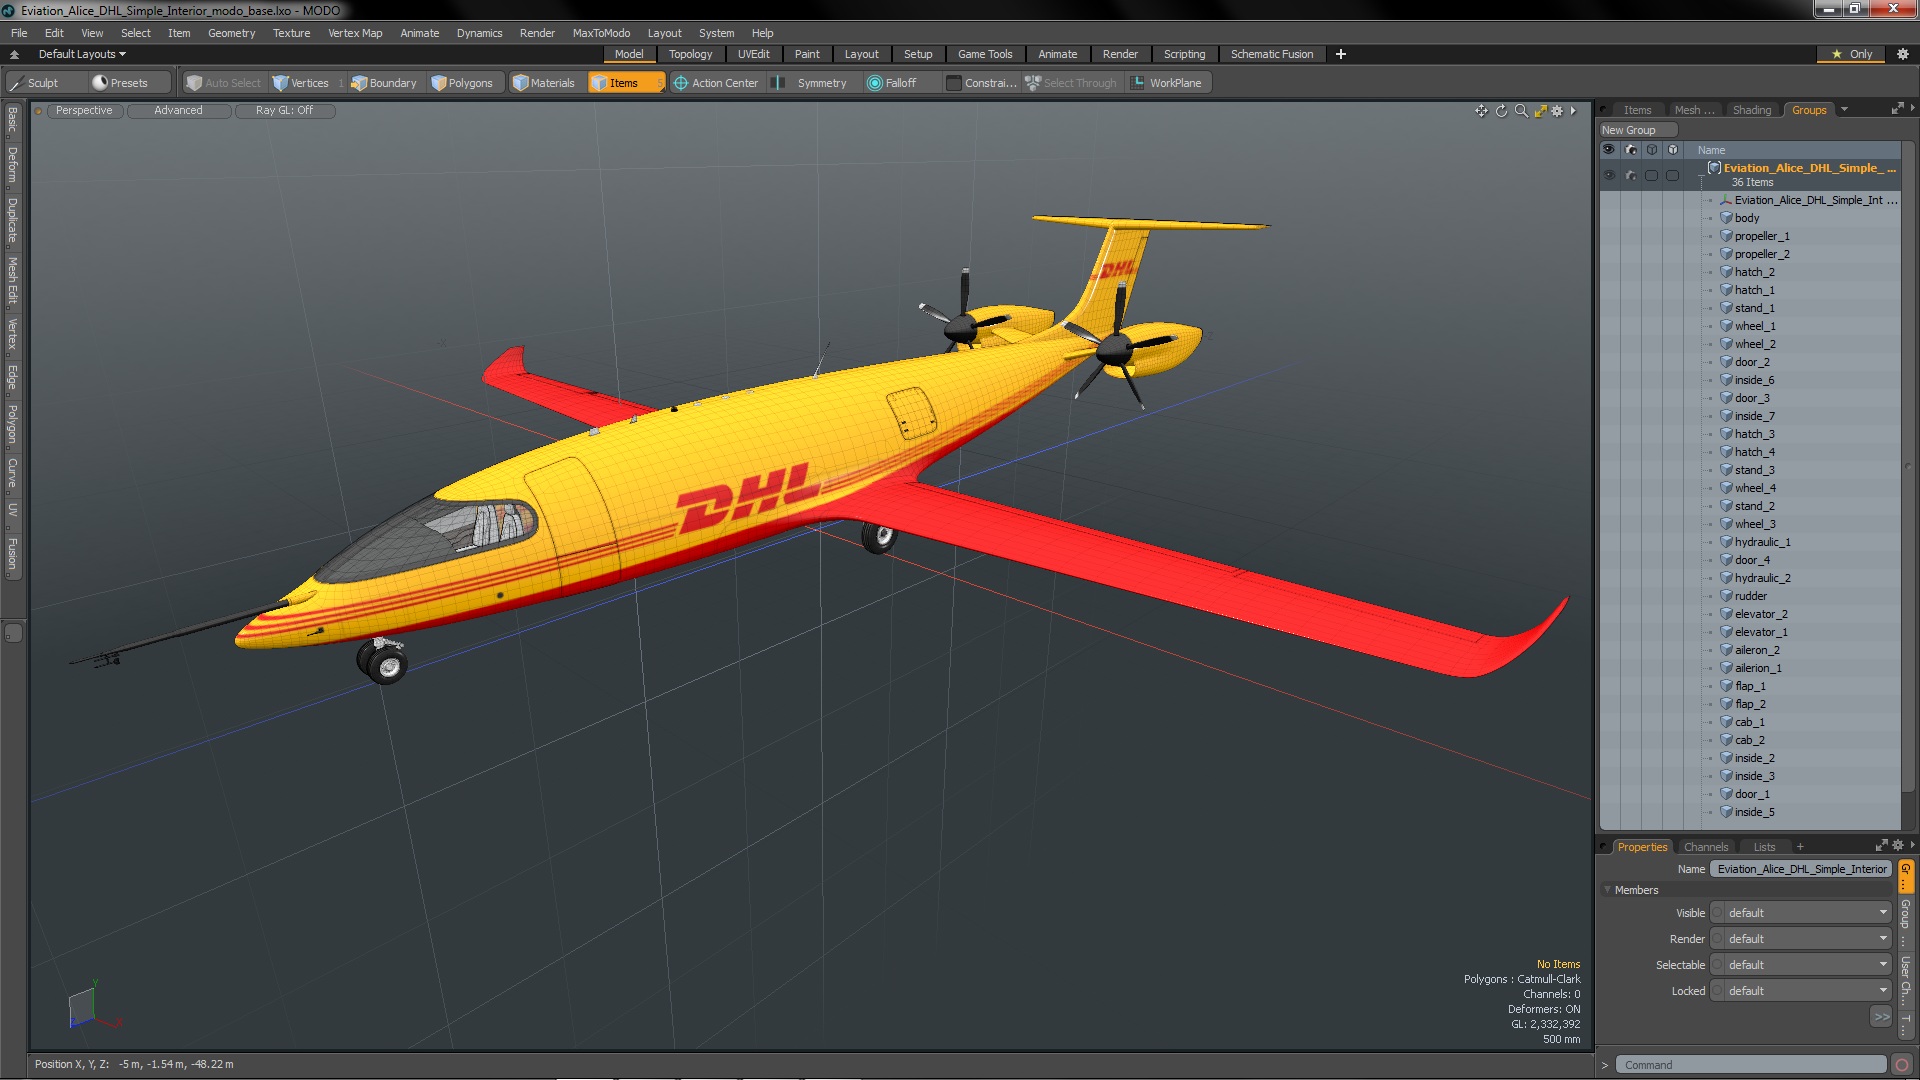This screenshot has width=1920, height=1080.
Task: Toggle Symmetry in the toolbar
Action: pos(811,83)
